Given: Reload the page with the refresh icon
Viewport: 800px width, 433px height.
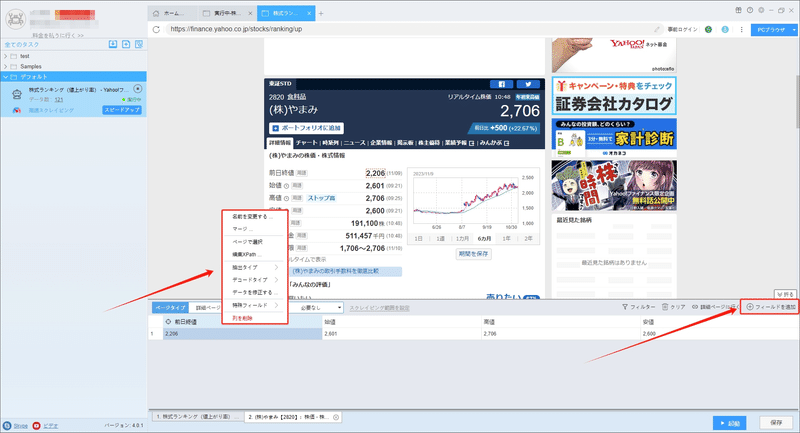Looking at the screenshot, I should (156, 29).
